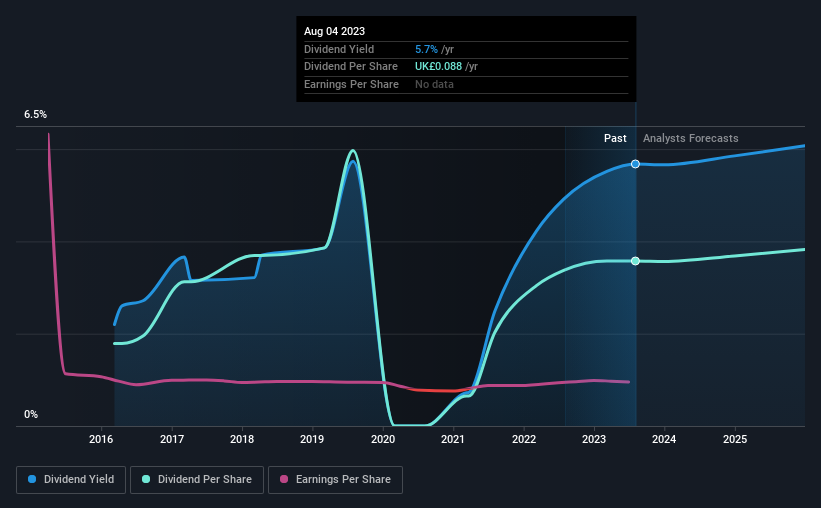Select the teal Dividend Per Share data point marker
821x508 pixels.
pos(635,261)
